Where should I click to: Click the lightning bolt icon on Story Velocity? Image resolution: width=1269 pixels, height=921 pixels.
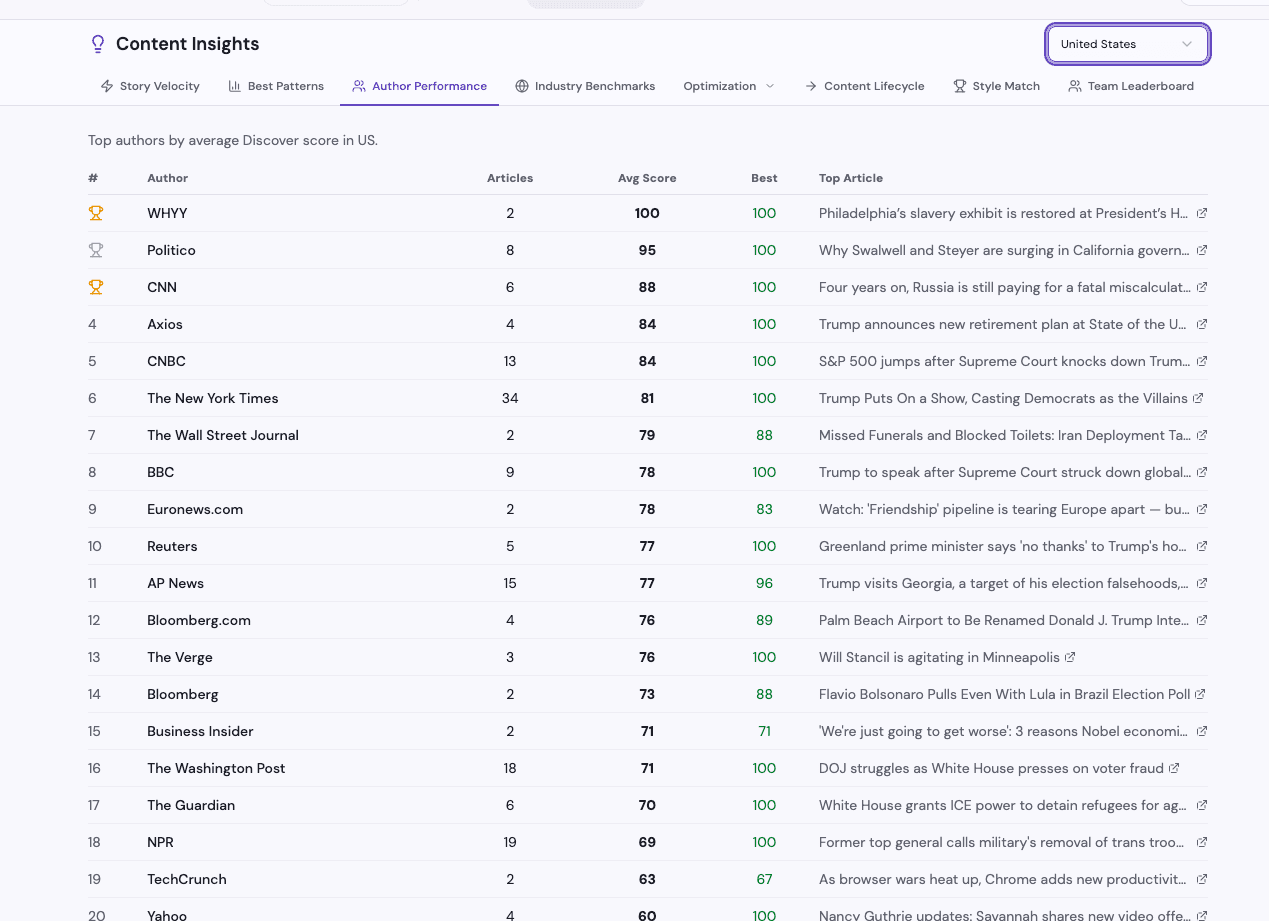pos(106,86)
